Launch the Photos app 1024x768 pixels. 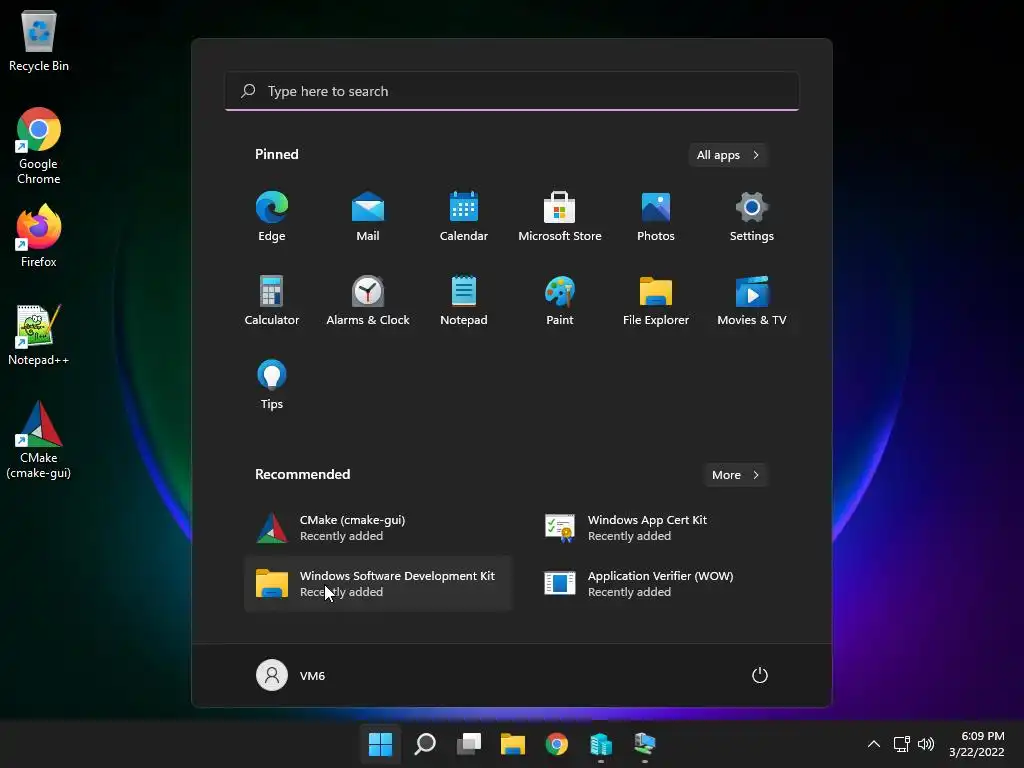coord(656,216)
